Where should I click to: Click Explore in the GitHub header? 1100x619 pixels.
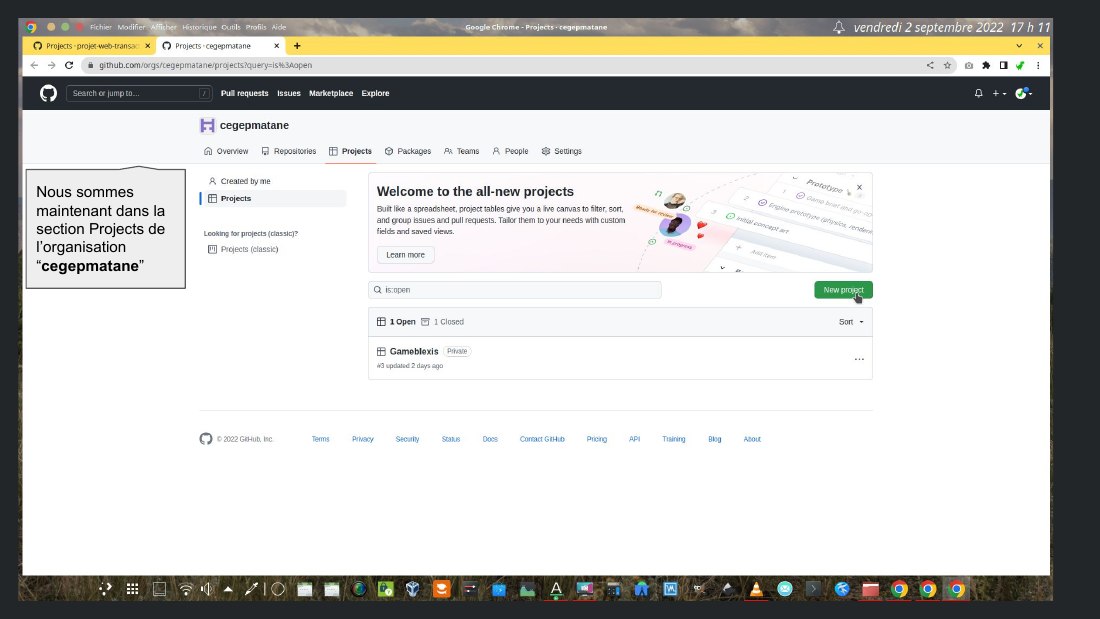[375, 93]
